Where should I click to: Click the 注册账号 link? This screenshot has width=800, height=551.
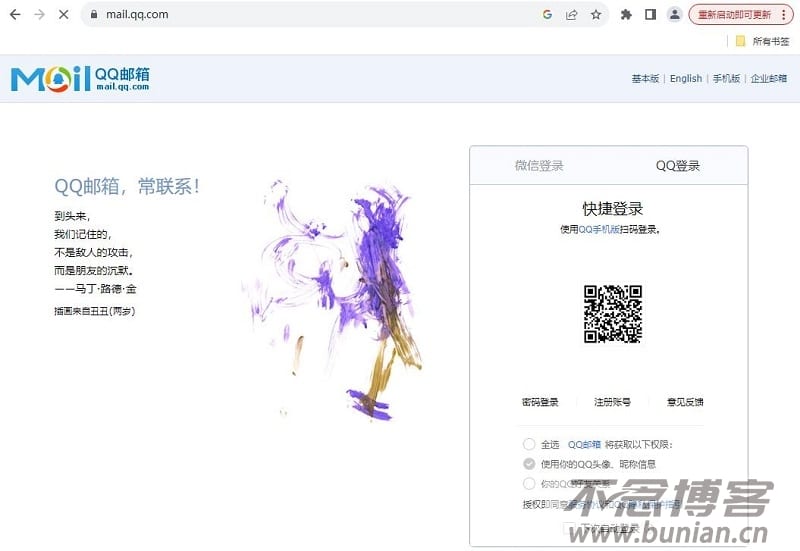(x=612, y=402)
